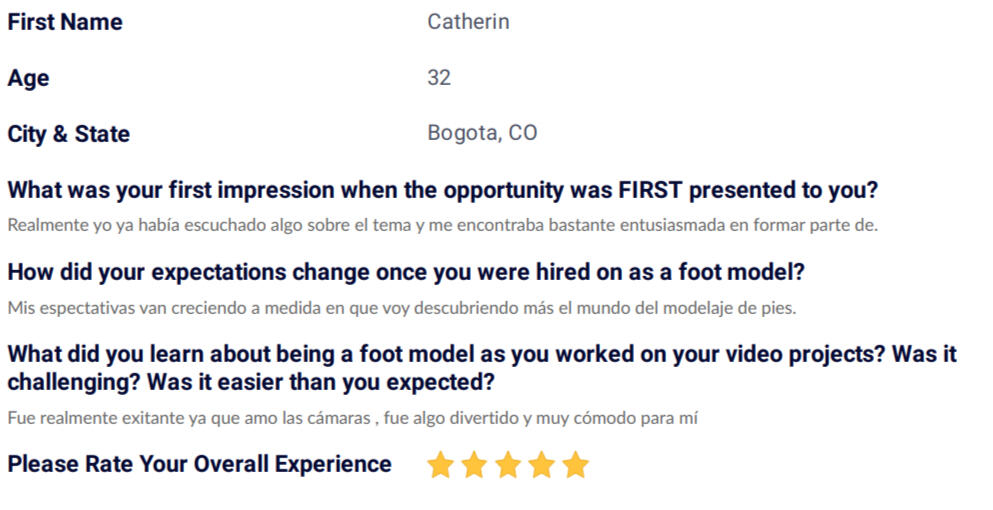
Task: Select the Age value 32
Action: 439,77
